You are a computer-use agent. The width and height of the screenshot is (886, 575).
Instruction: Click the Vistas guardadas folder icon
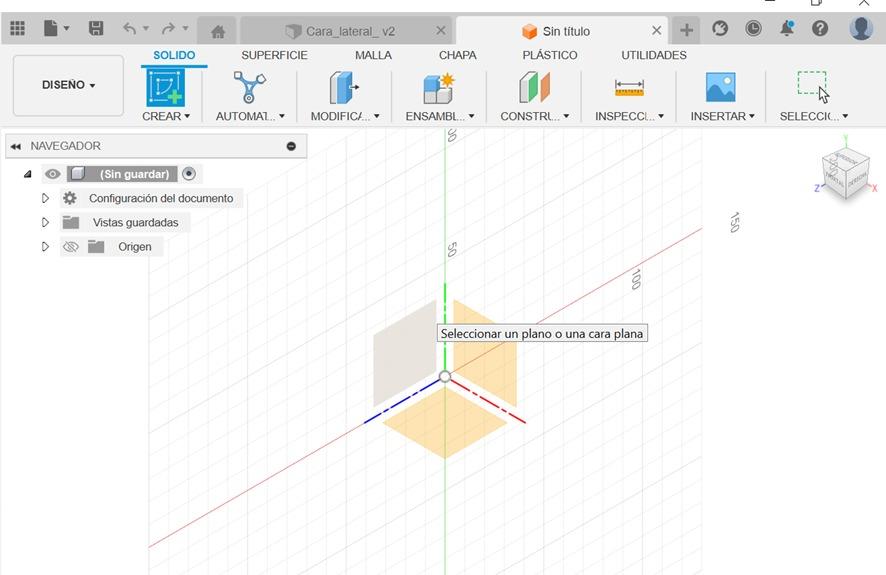click(x=71, y=222)
